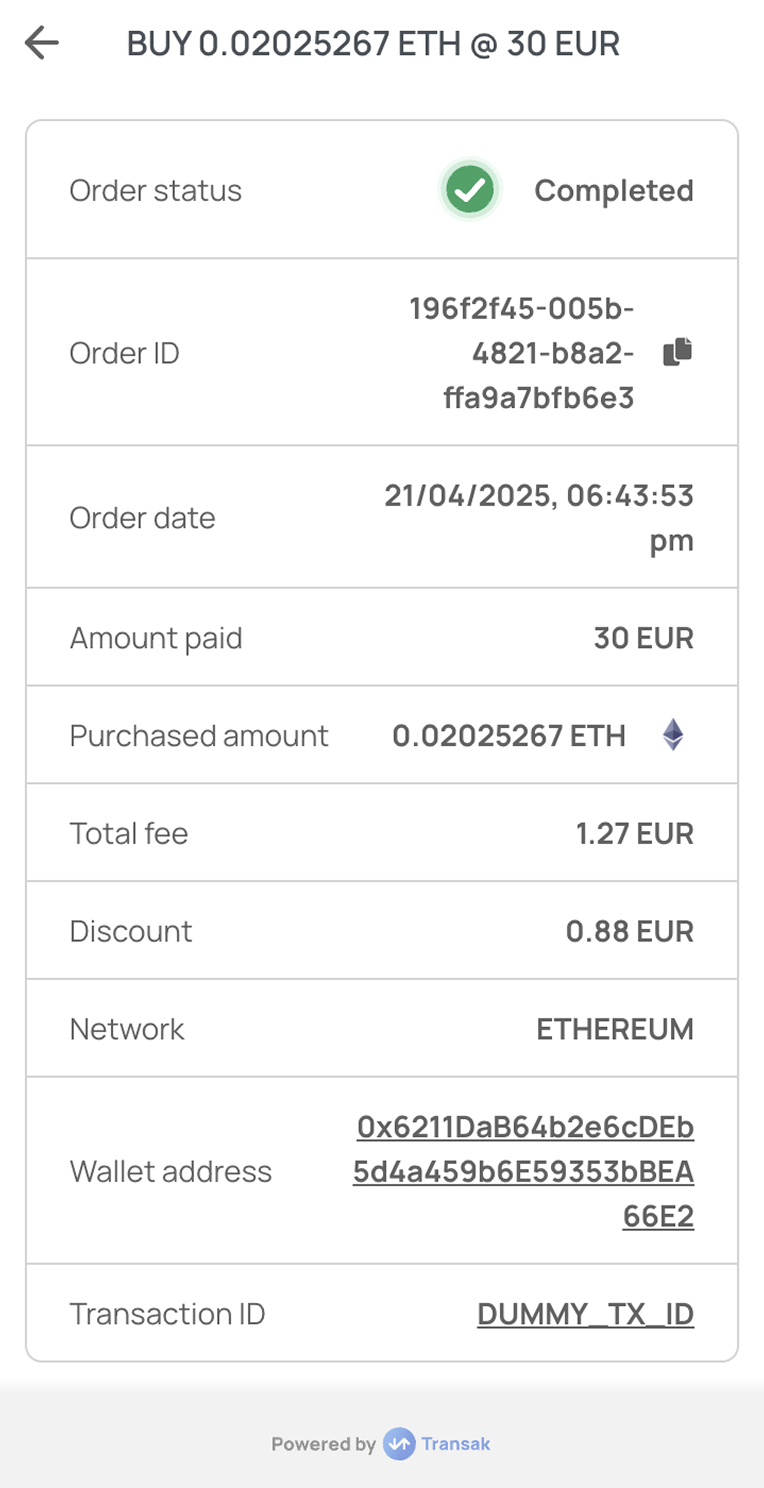
Task: Click the Transak brand text
Action: tap(456, 1443)
